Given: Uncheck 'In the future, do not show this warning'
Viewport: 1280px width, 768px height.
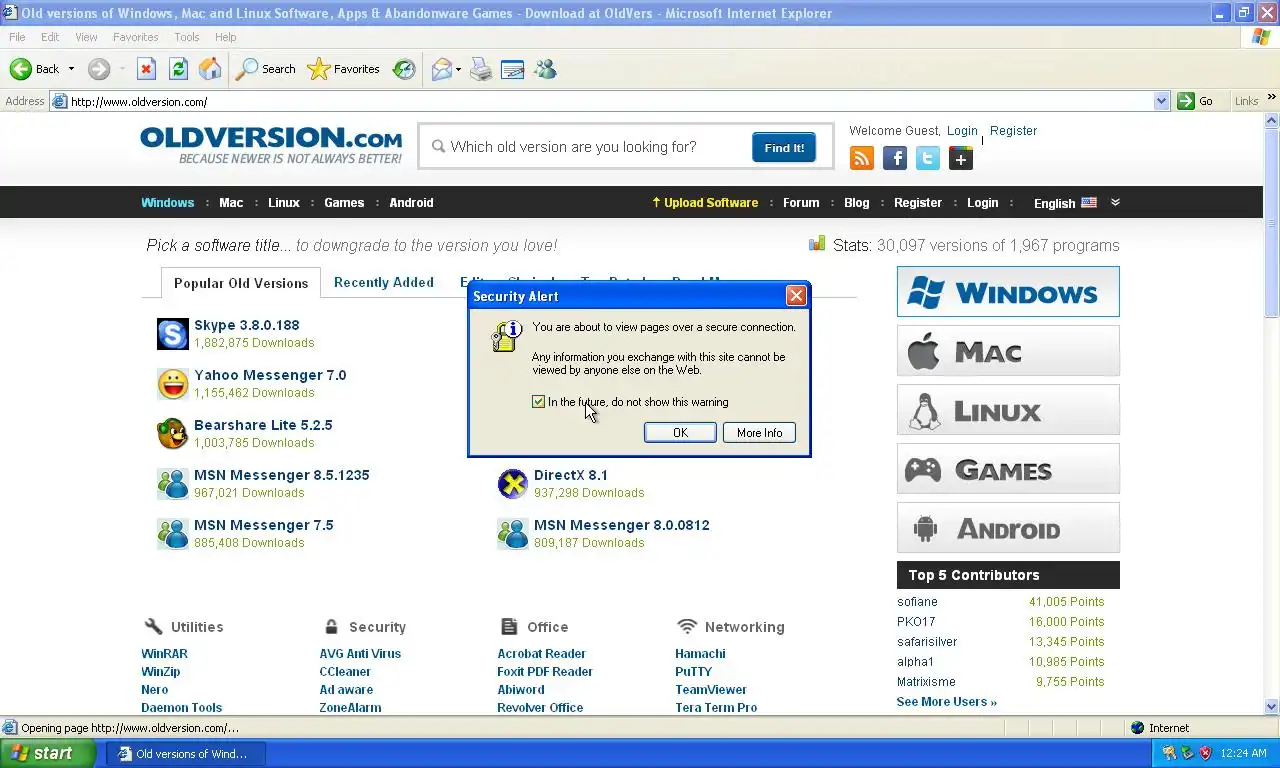Looking at the screenshot, I should [x=539, y=402].
